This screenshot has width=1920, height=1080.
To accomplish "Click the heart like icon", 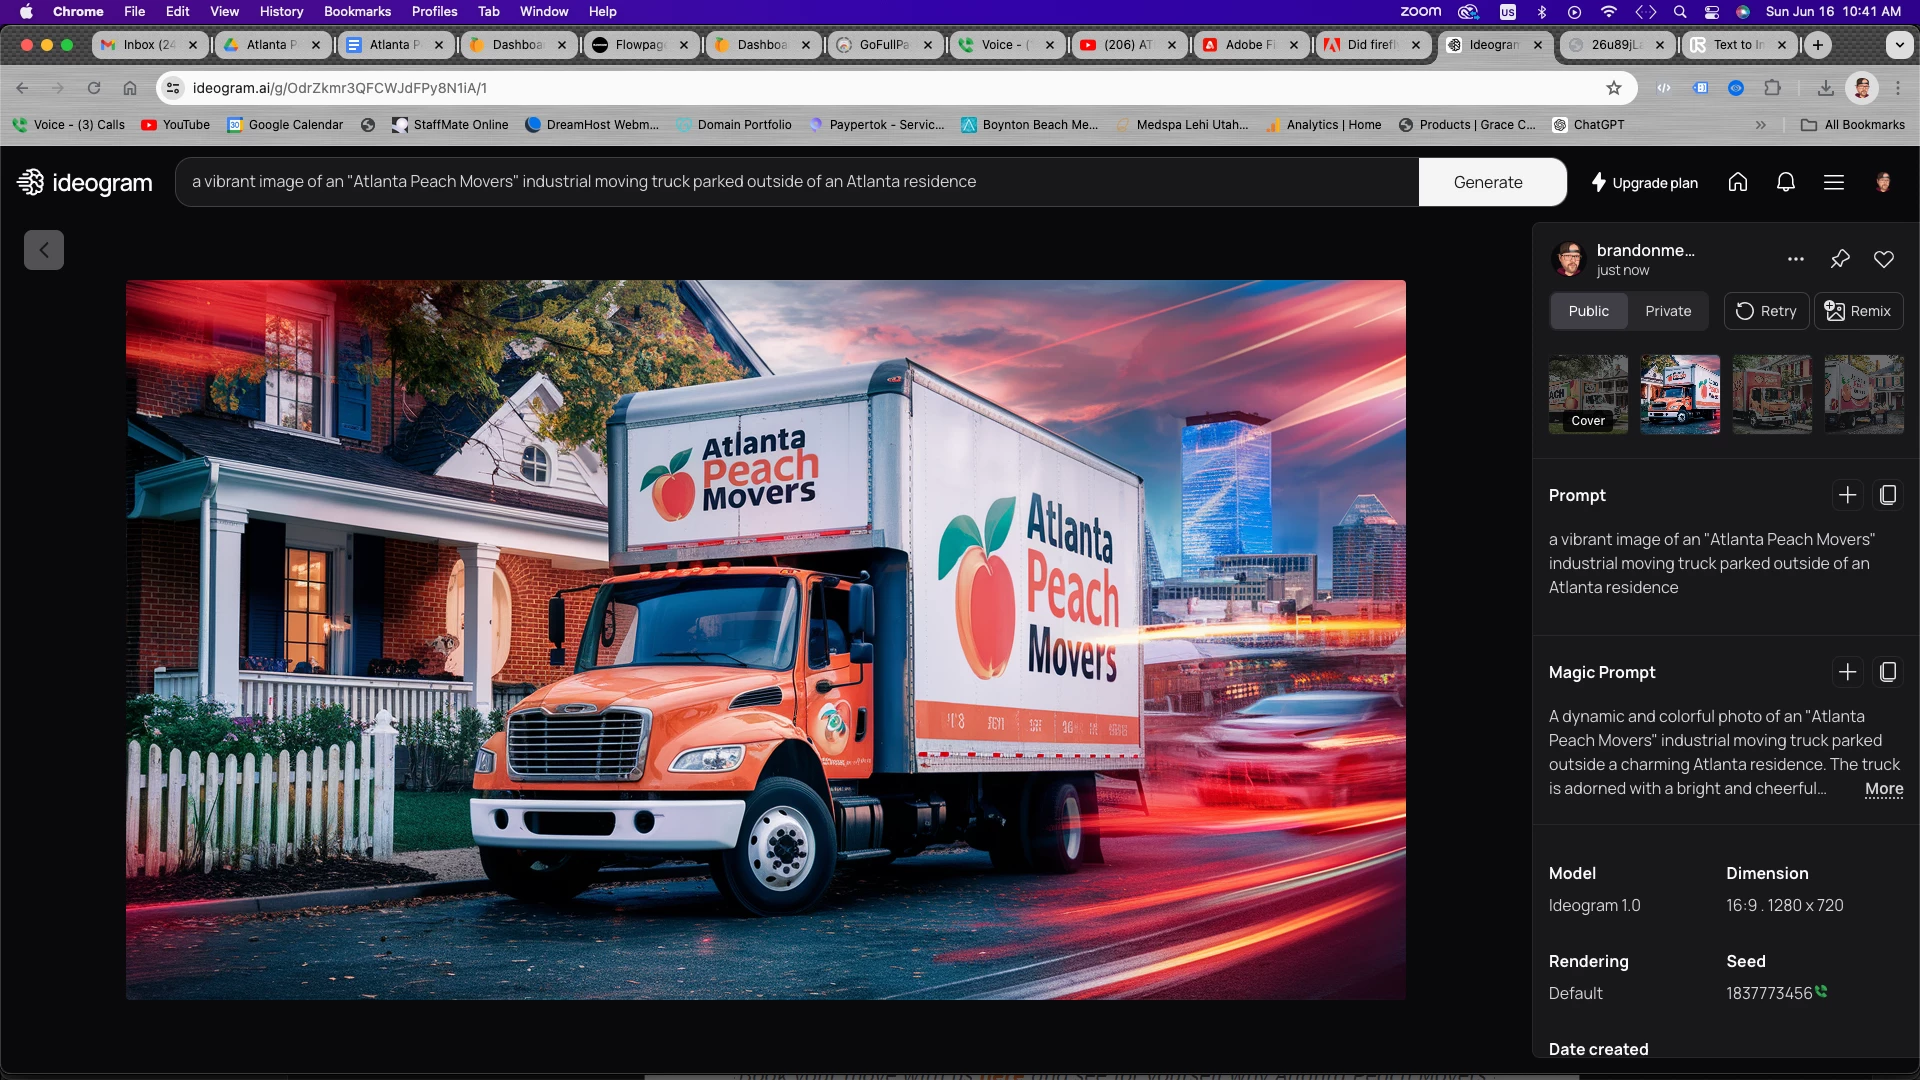I will click(x=1884, y=259).
